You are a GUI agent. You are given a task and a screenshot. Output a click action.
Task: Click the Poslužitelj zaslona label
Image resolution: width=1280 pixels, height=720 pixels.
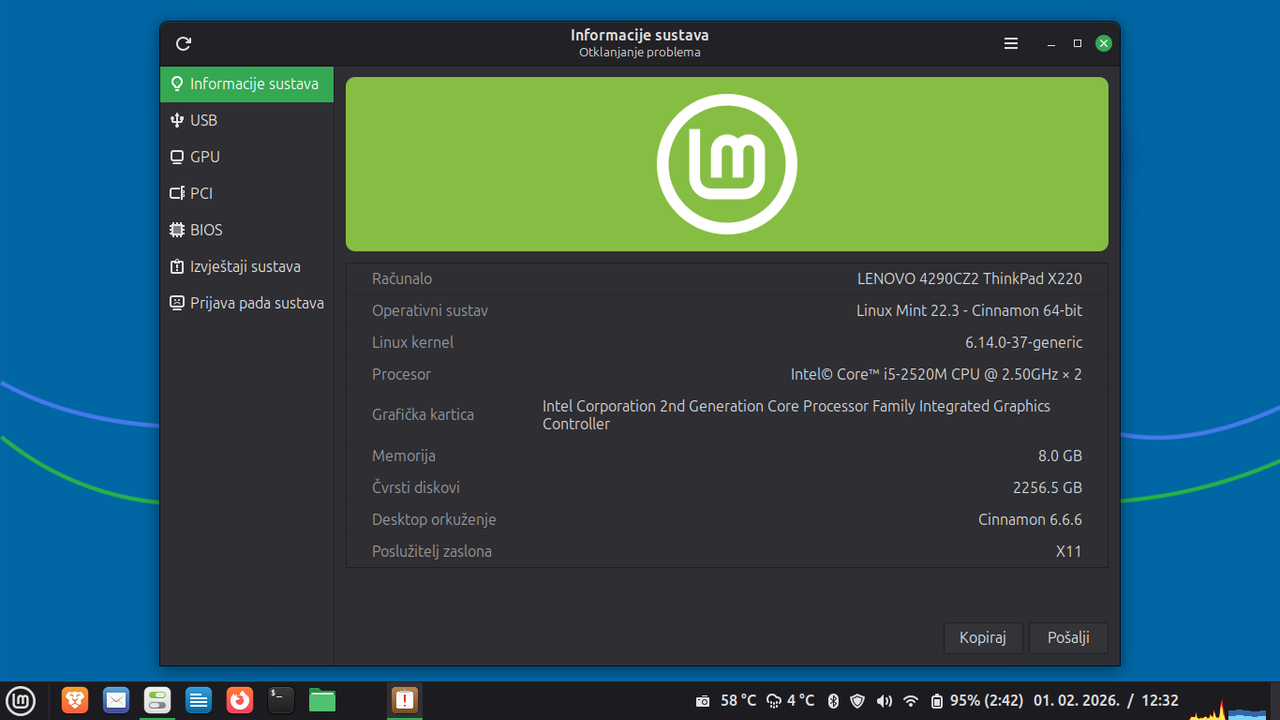(432, 551)
